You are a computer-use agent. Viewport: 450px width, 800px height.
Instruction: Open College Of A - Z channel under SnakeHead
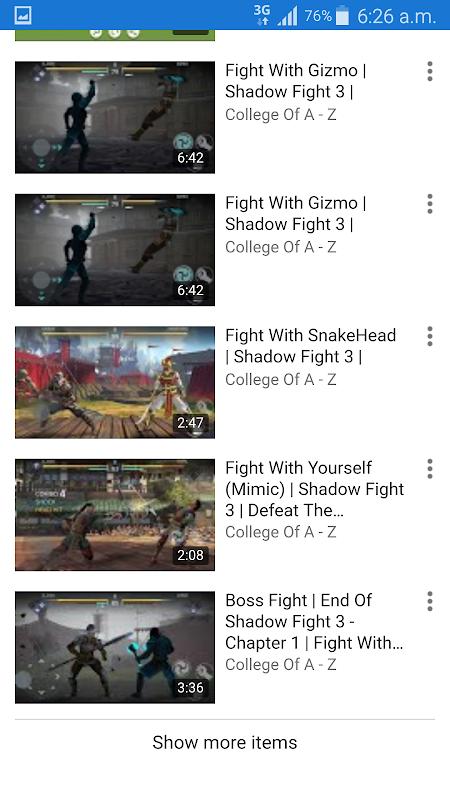281,380
